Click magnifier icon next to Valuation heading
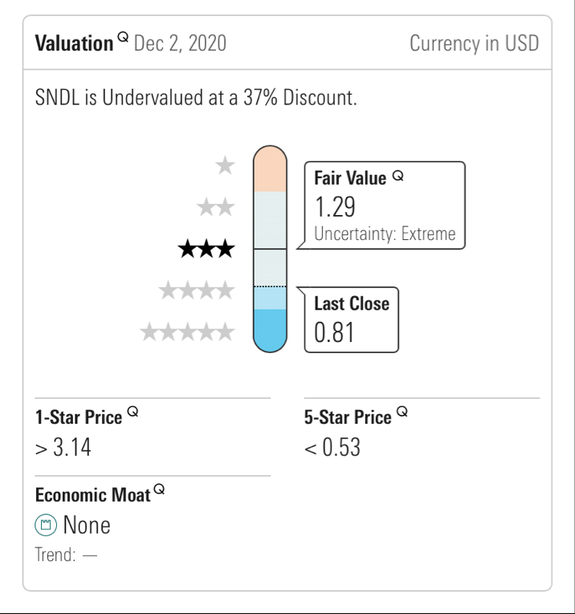Viewport: 575px width, 614px height. (123, 38)
